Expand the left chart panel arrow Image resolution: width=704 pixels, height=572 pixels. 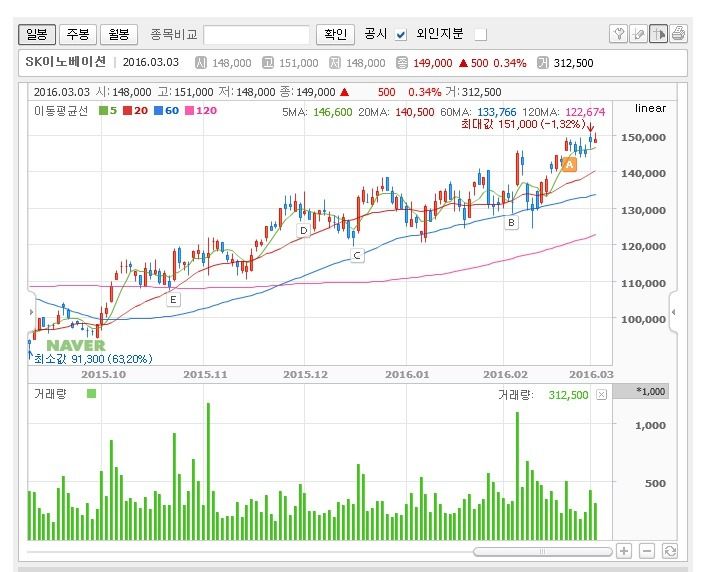point(31,312)
